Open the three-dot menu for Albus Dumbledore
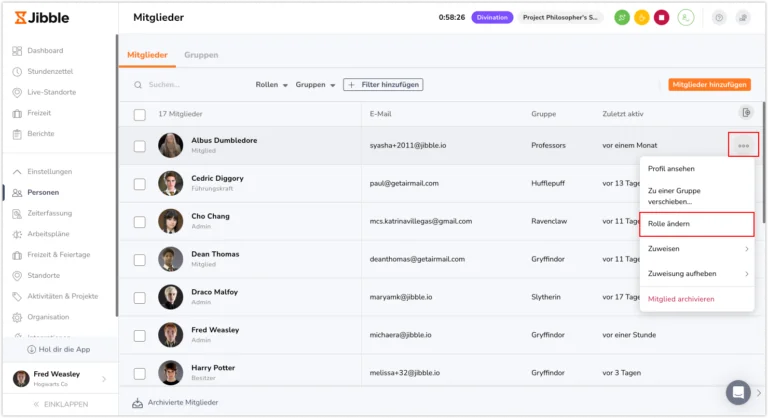Image resolution: width=768 pixels, height=418 pixels. coord(743,145)
